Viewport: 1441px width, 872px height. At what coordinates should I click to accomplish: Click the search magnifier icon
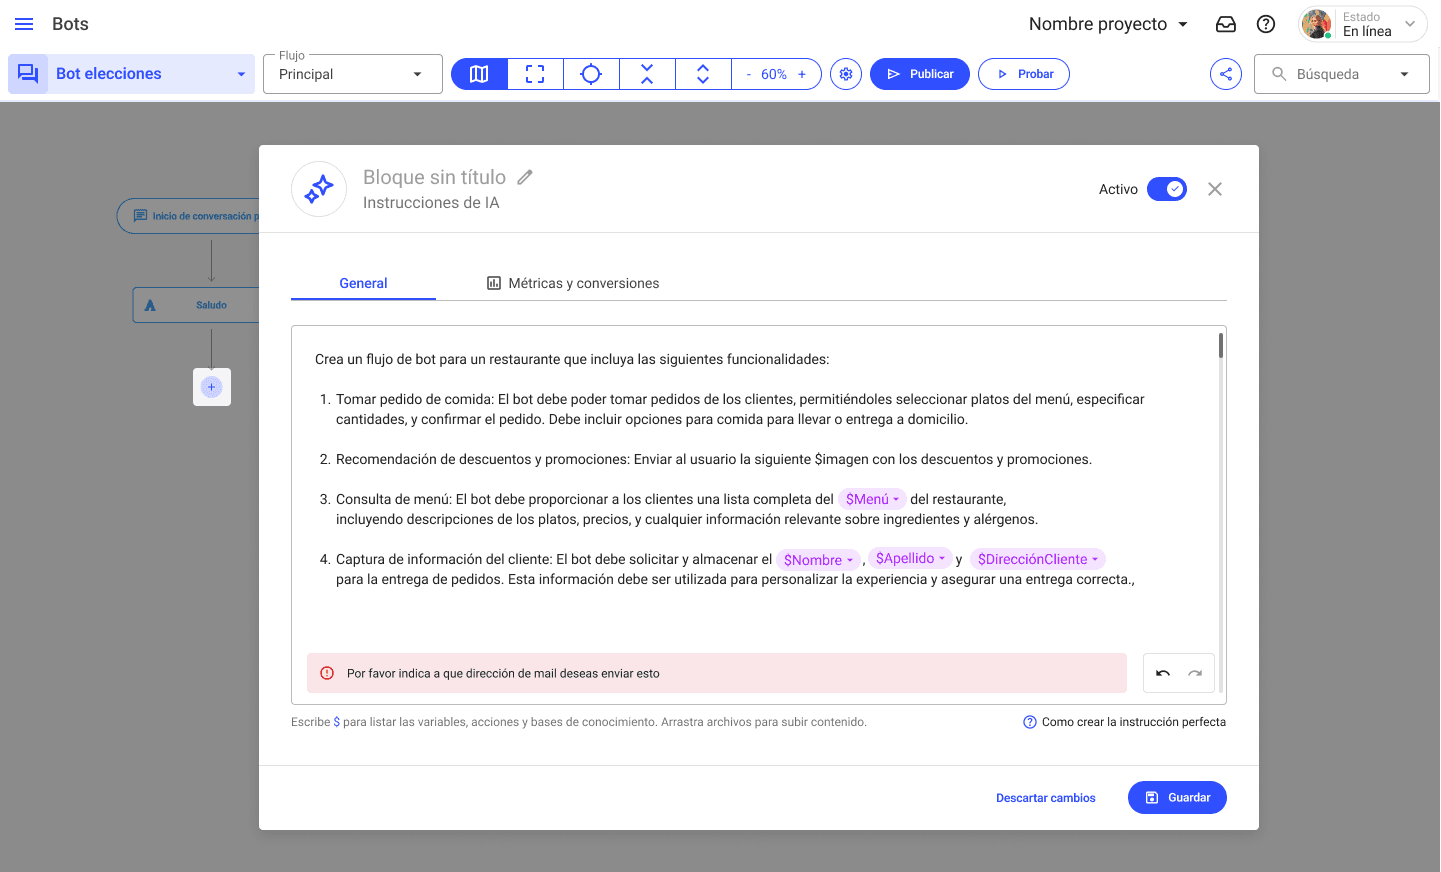point(1279,74)
